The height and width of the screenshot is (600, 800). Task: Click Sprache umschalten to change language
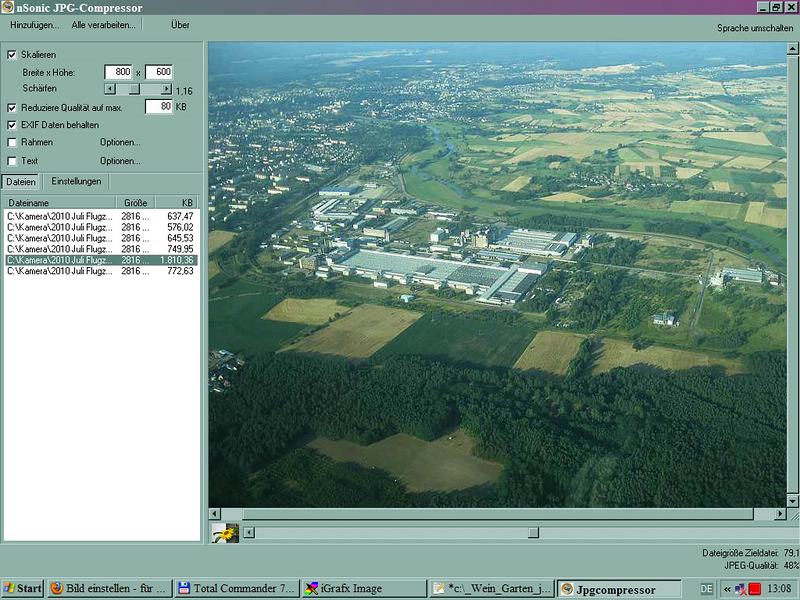[x=754, y=28]
